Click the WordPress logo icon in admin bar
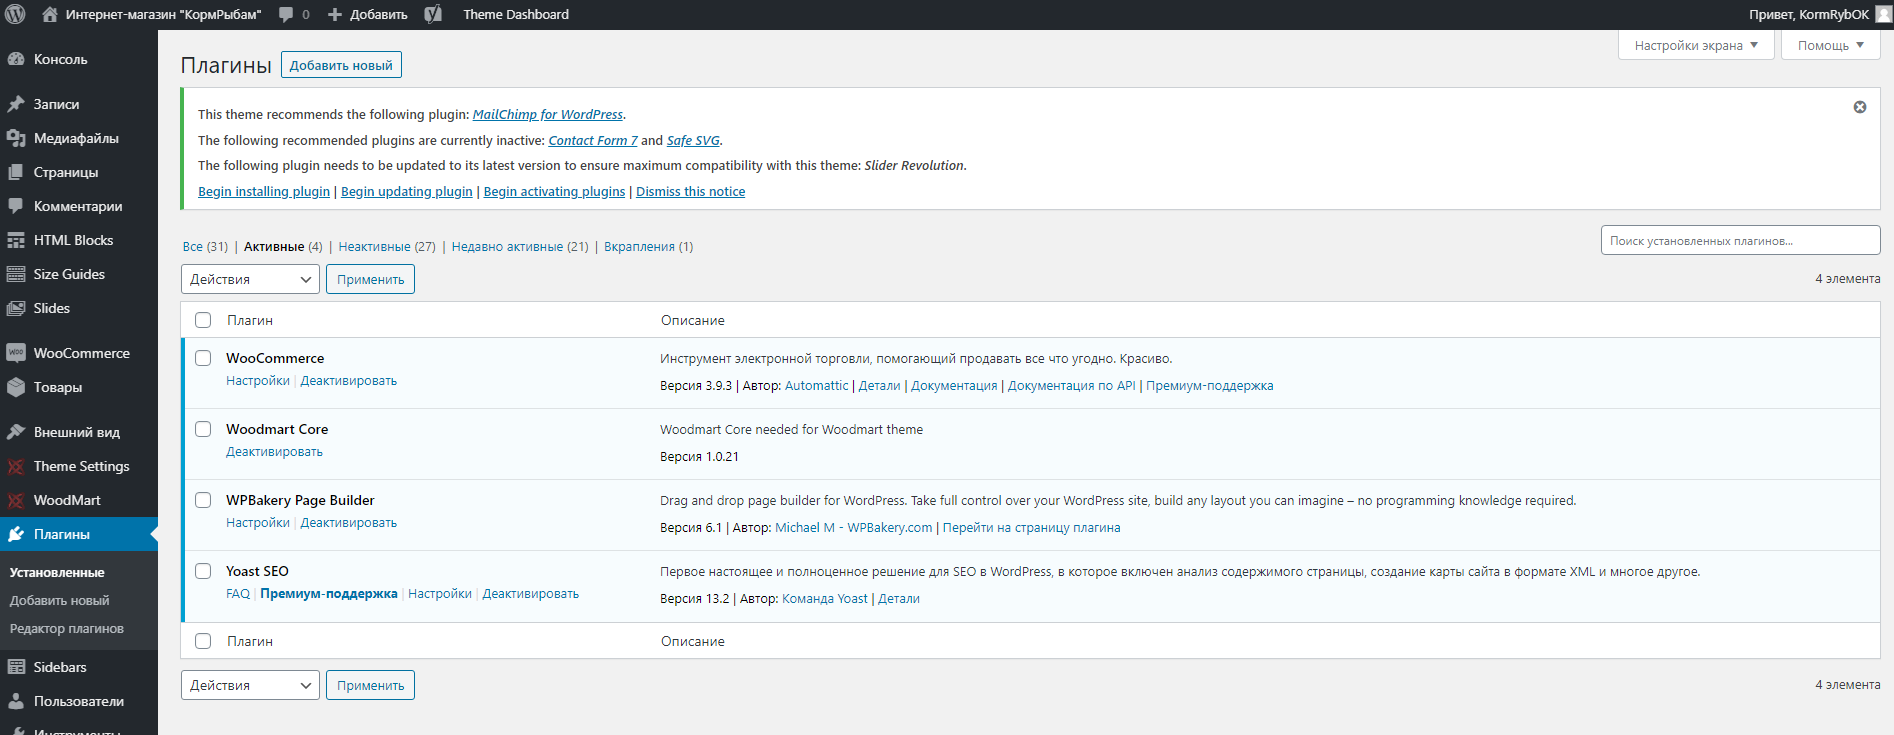Screen dimensions: 1894x735 coord(15,14)
